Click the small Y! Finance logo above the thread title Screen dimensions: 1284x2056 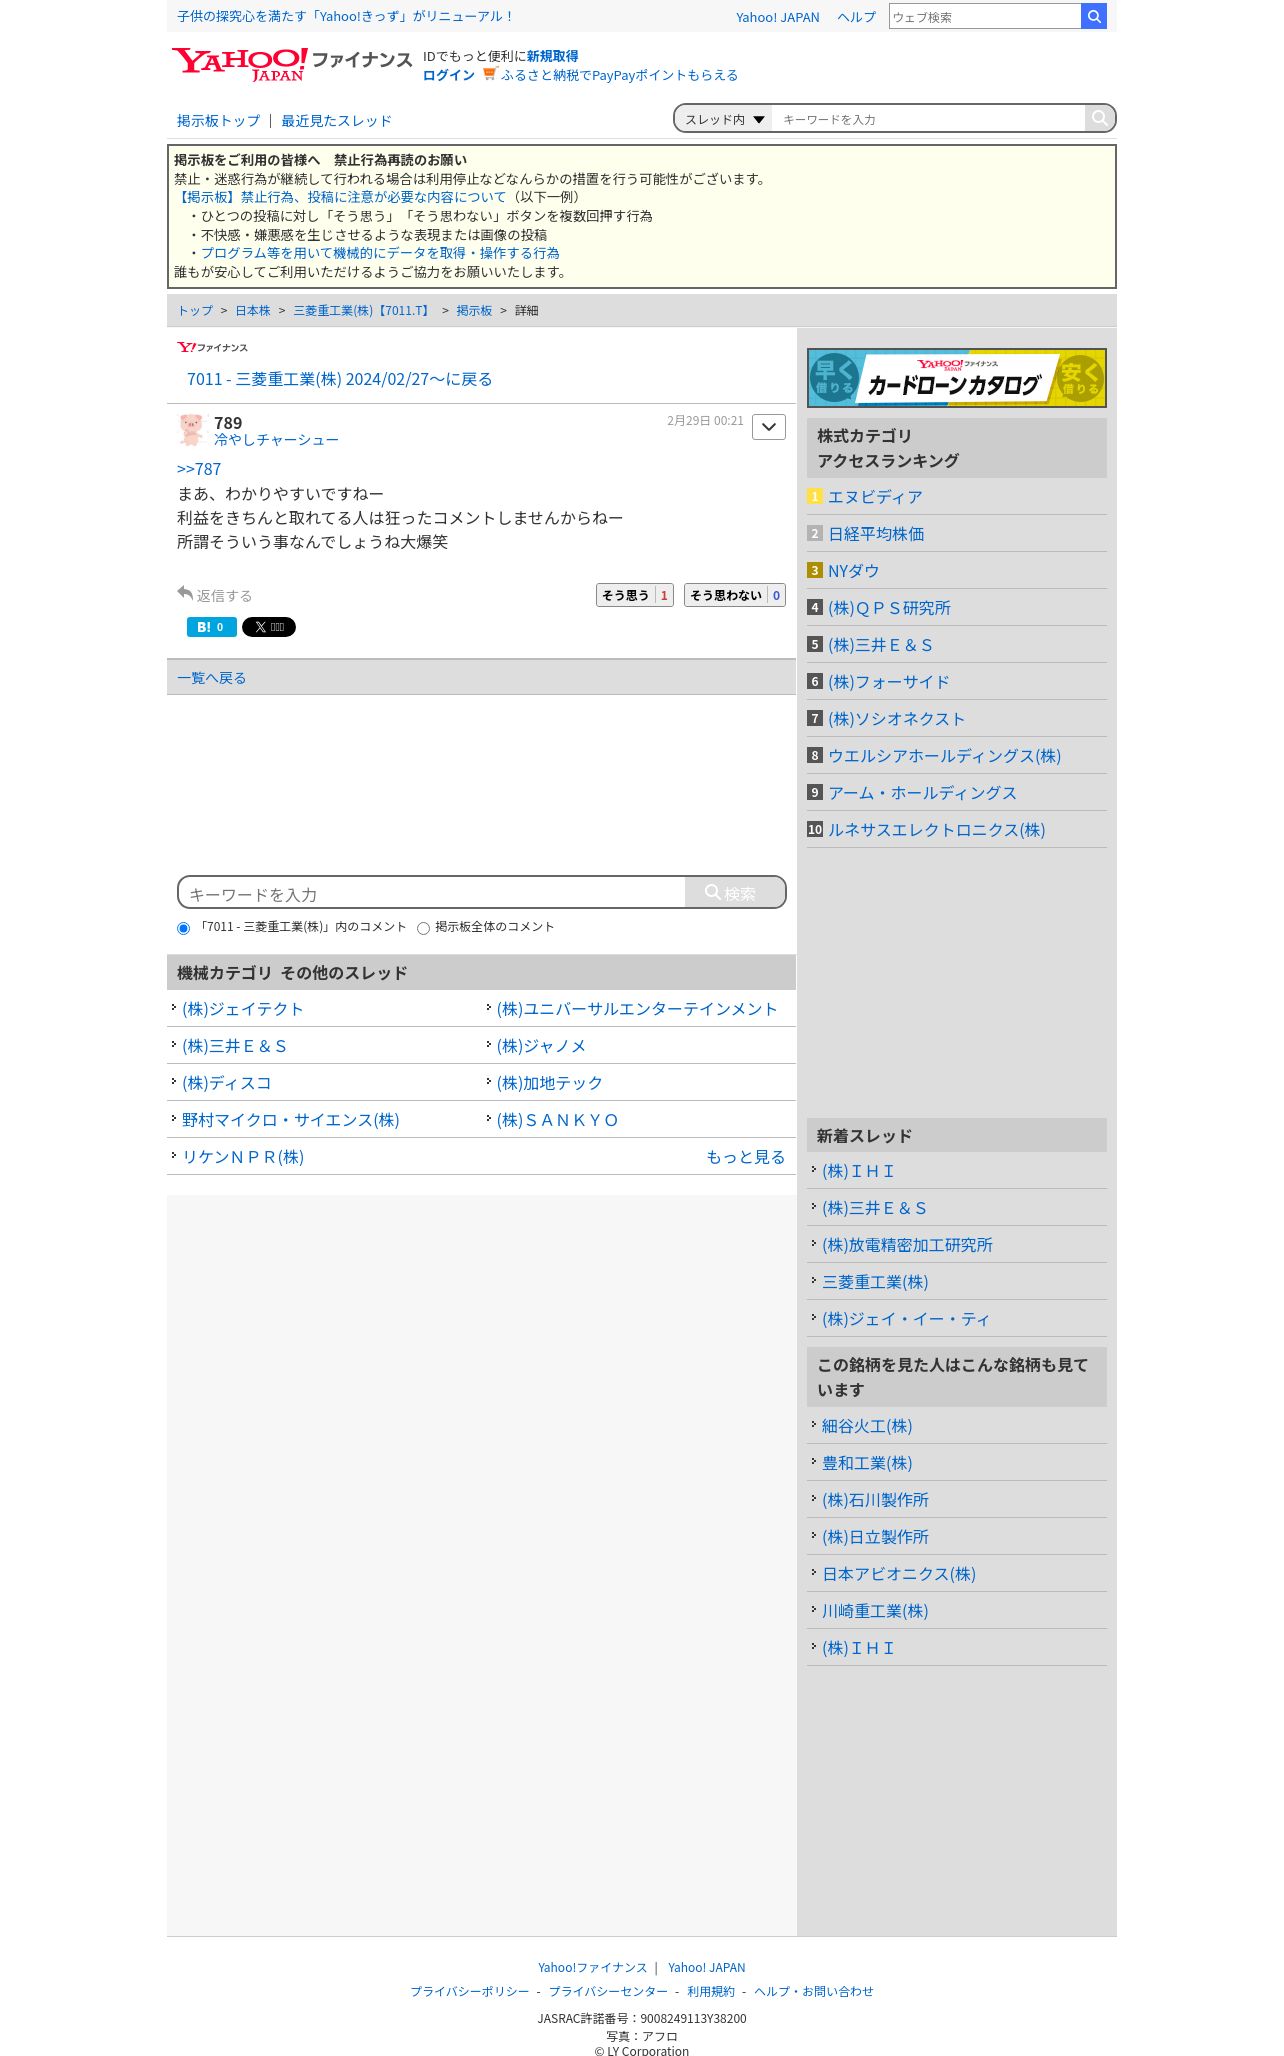212,348
